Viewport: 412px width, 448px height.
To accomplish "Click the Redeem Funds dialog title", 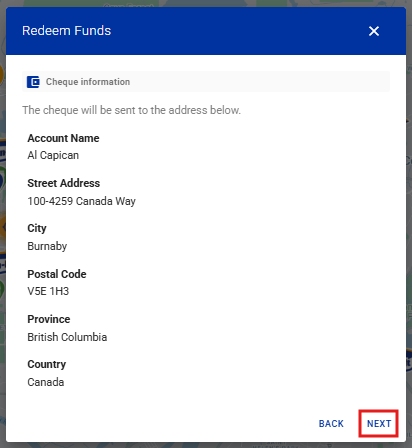I will pos(66,31).
